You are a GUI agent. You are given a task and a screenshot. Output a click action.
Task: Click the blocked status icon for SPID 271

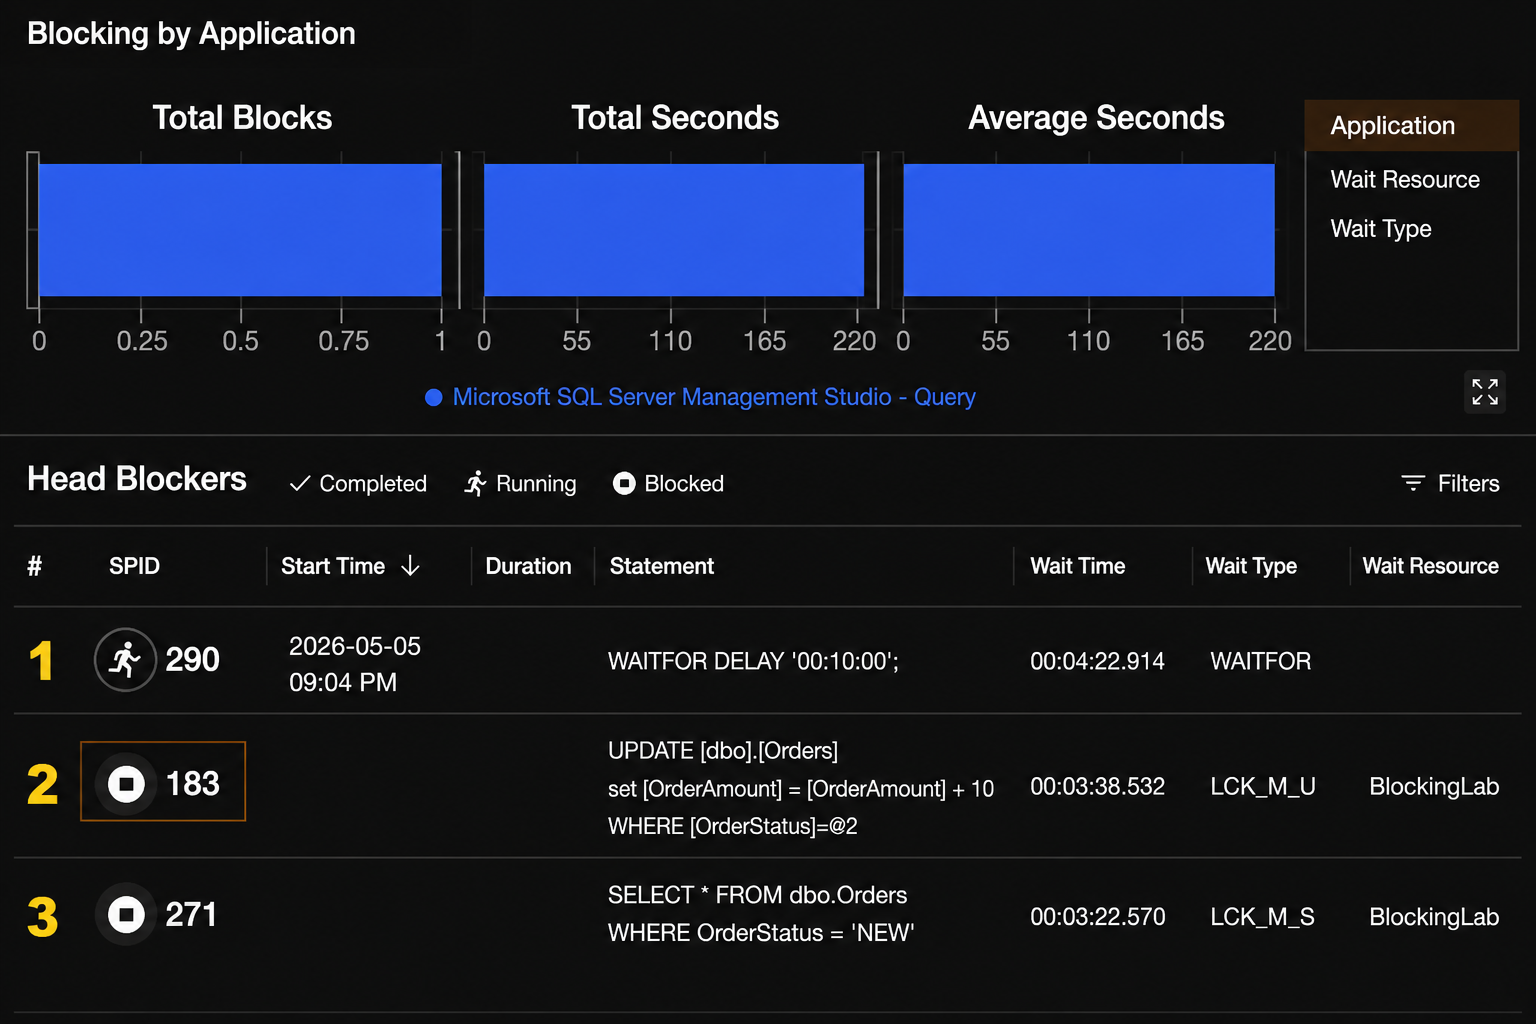[x=126, y=914]
